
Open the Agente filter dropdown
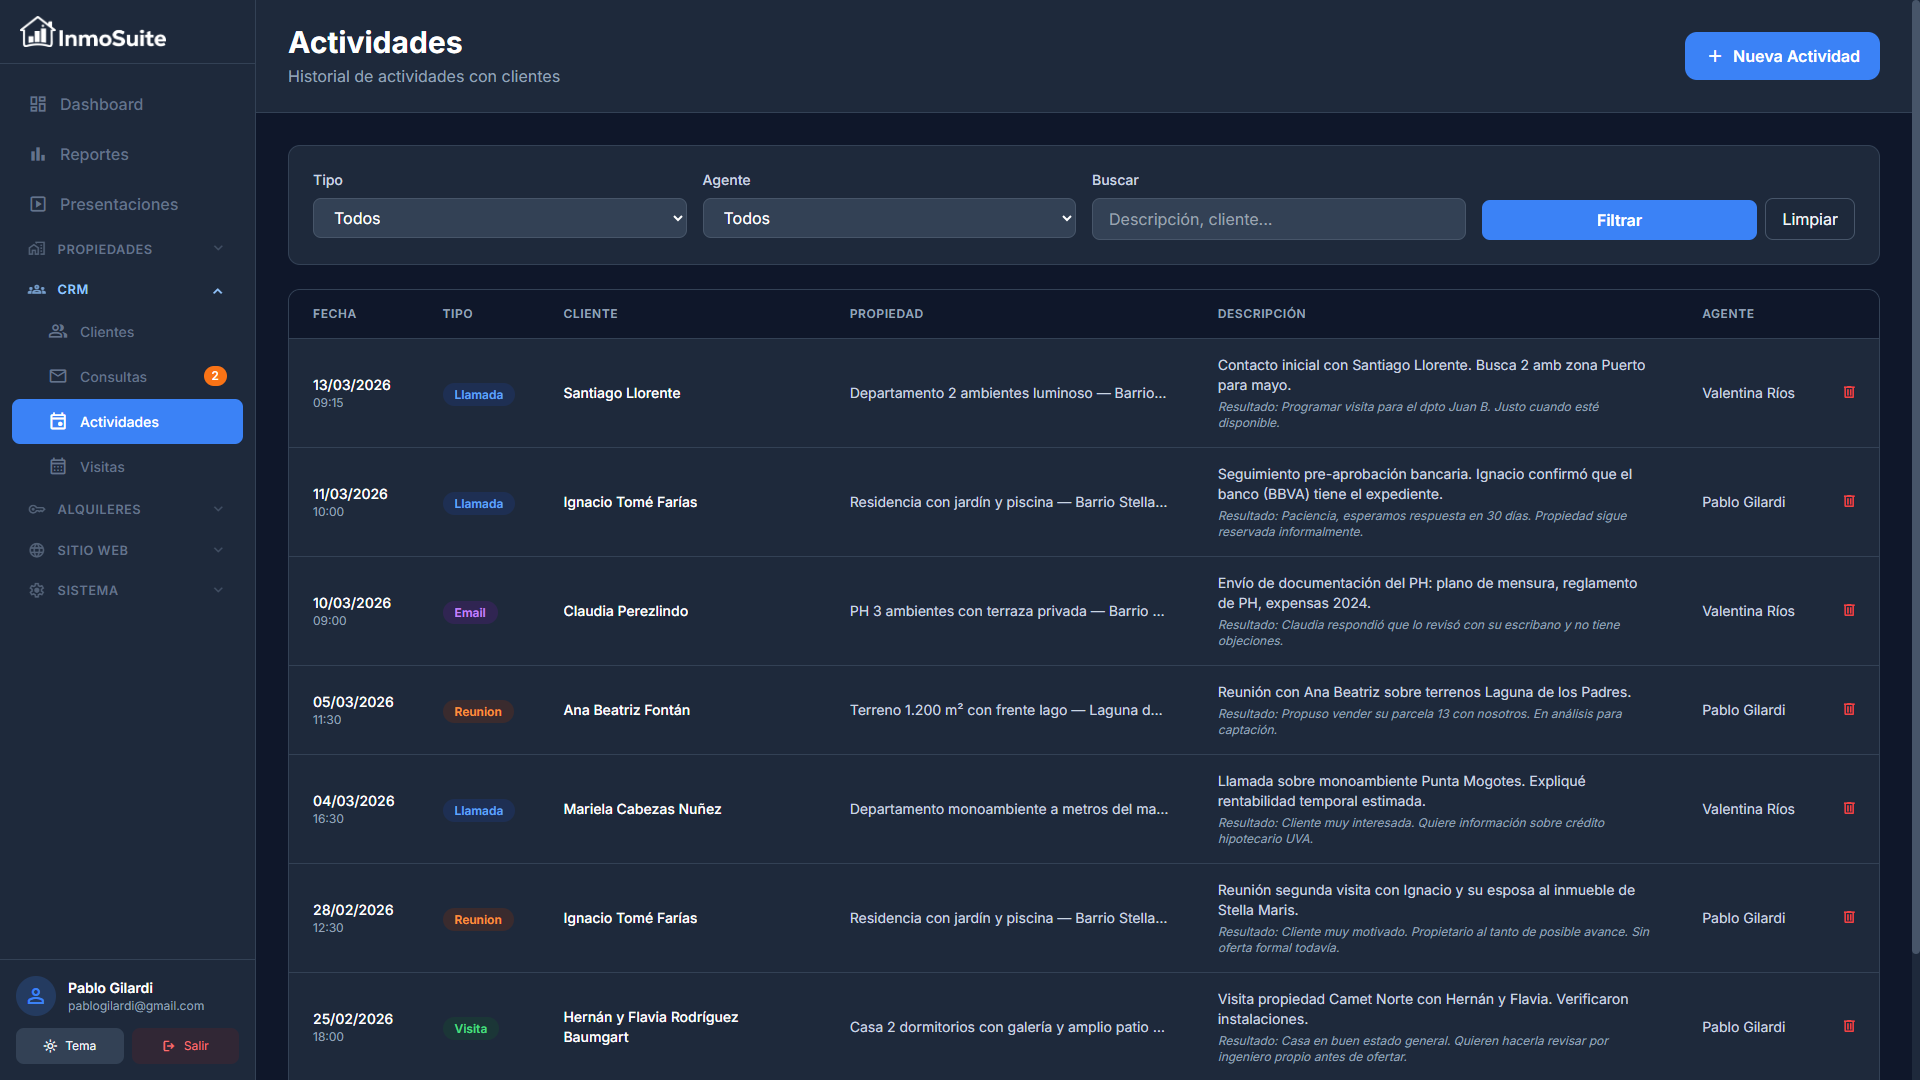tap(888, 218)
